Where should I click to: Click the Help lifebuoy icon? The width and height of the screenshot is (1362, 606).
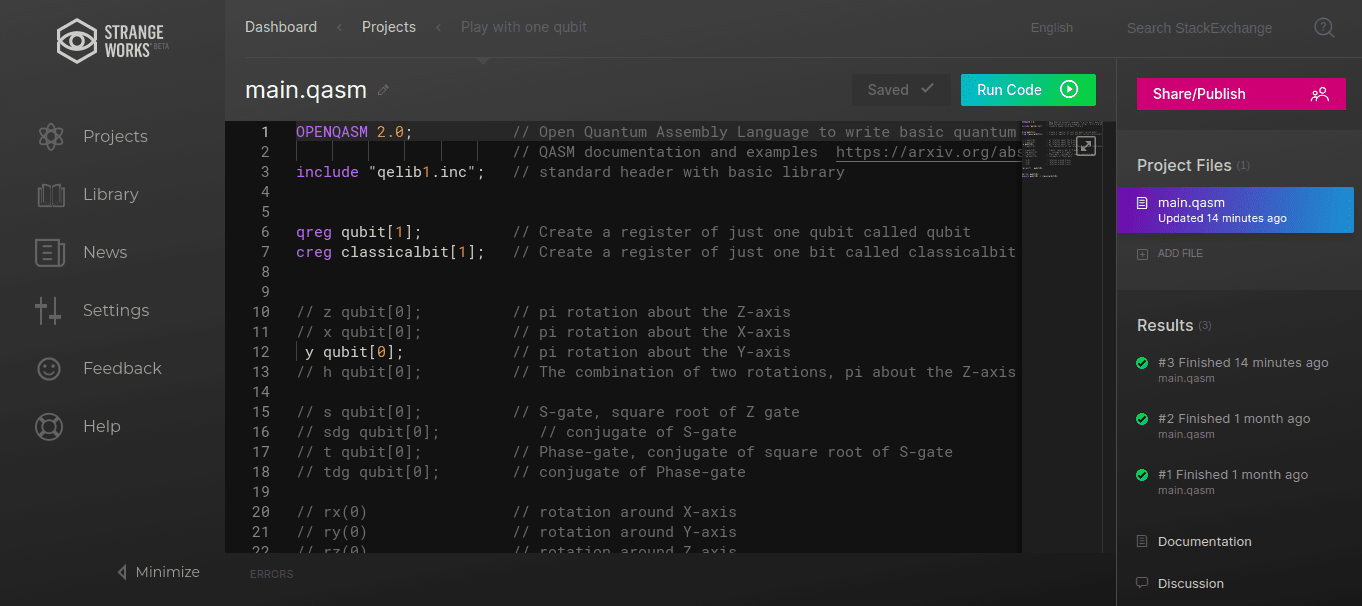(x=49, y=426)
